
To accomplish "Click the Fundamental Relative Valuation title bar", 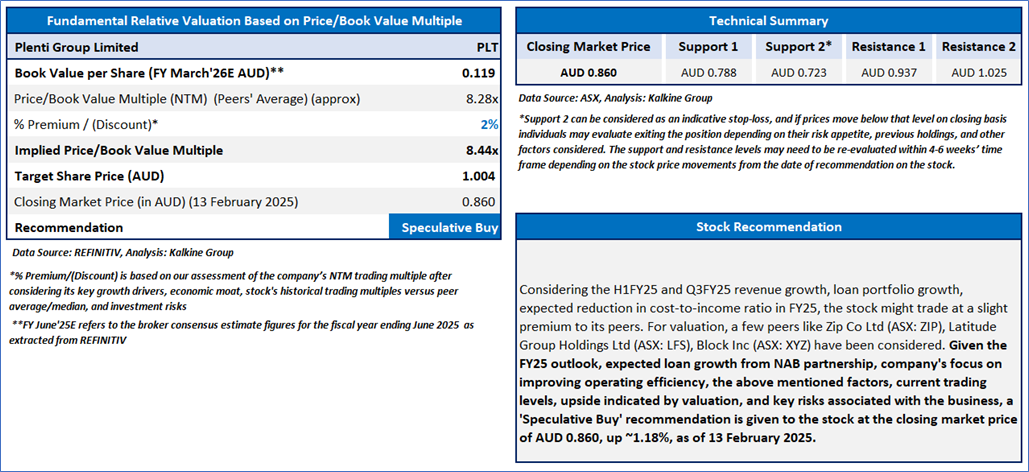I will coord(255,20).
